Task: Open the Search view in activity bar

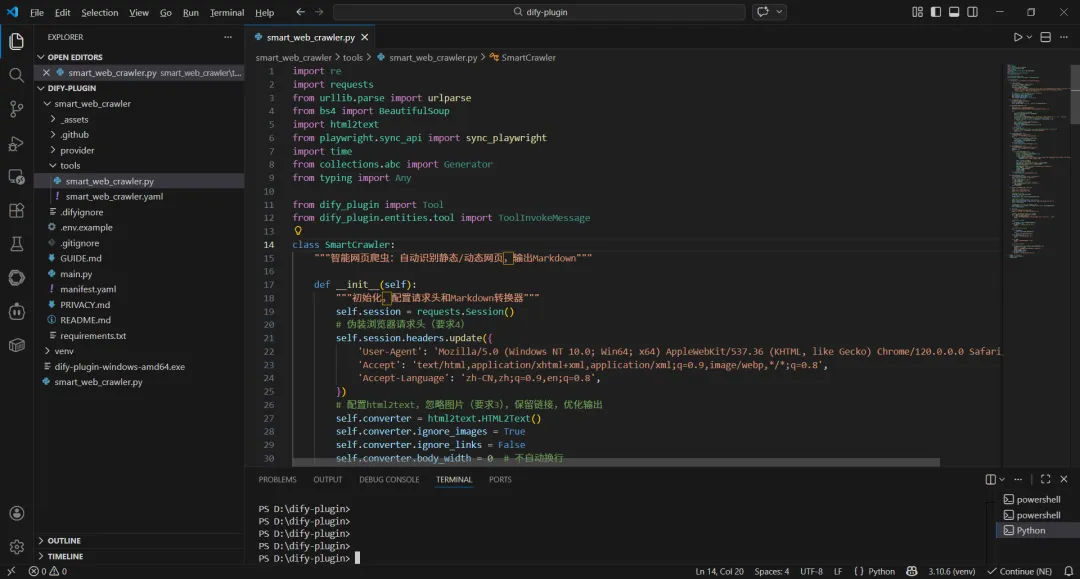Action: pos(16,75)
